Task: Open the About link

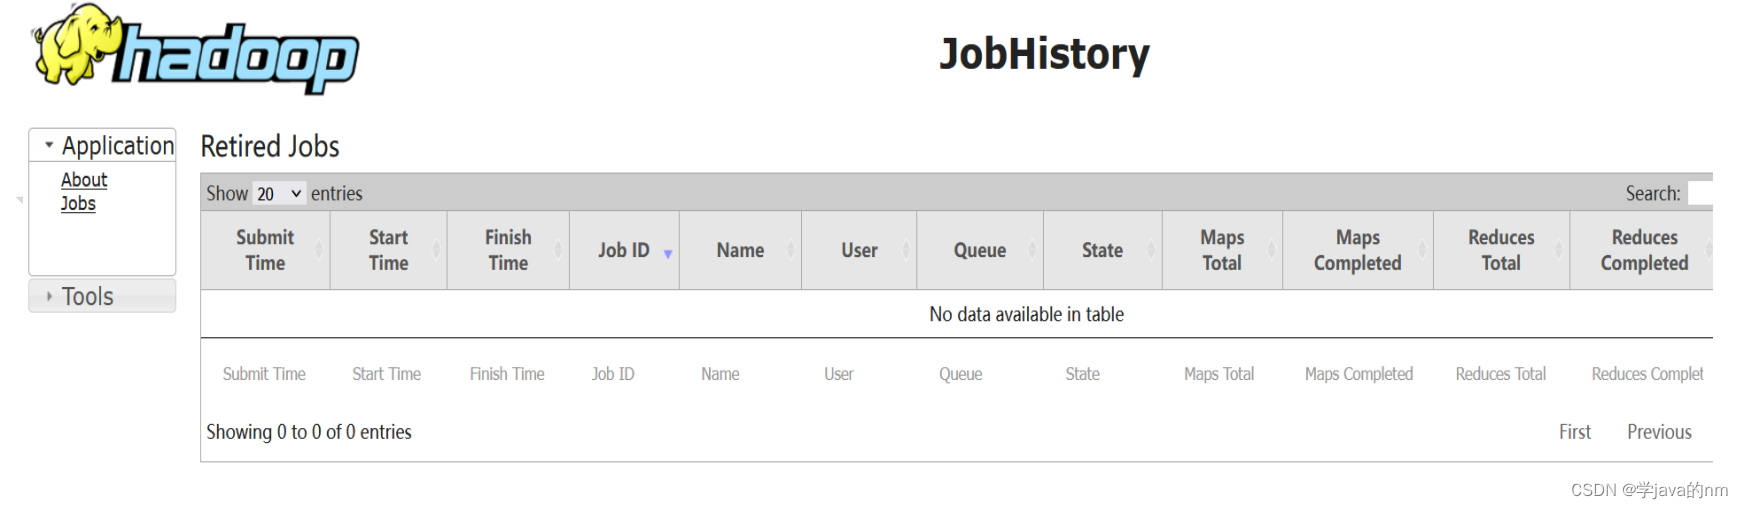Action: pyautogui.click(x=84, y=180)
